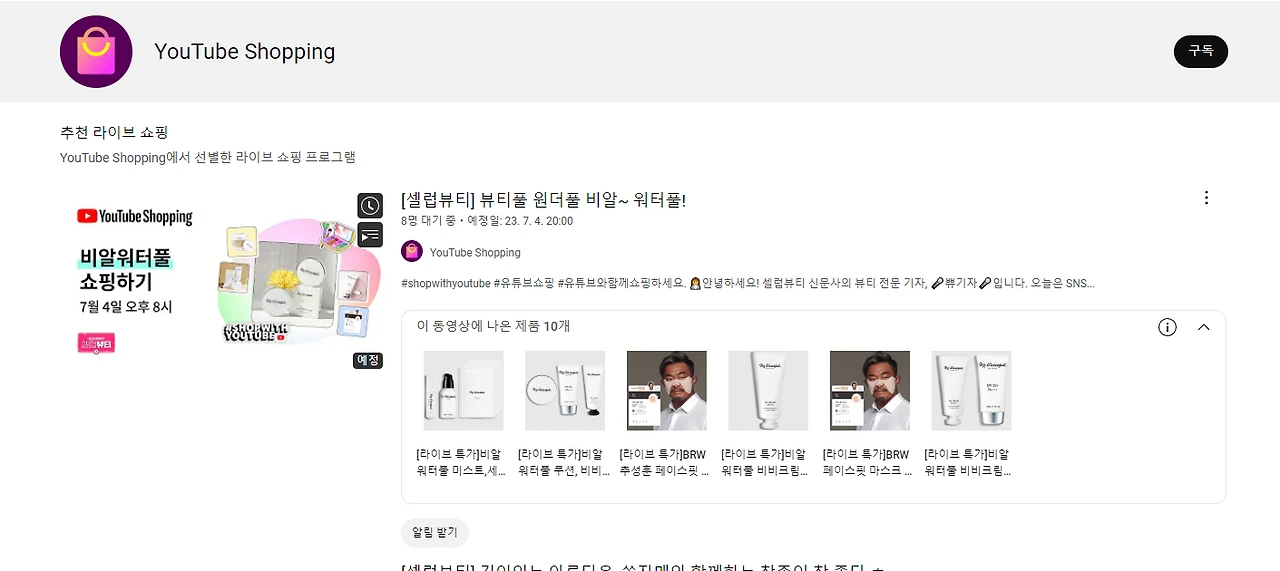Screen dimensions: 1280x571
Task: Click the 예정 badge on the thumbnail
Action: 368,360
